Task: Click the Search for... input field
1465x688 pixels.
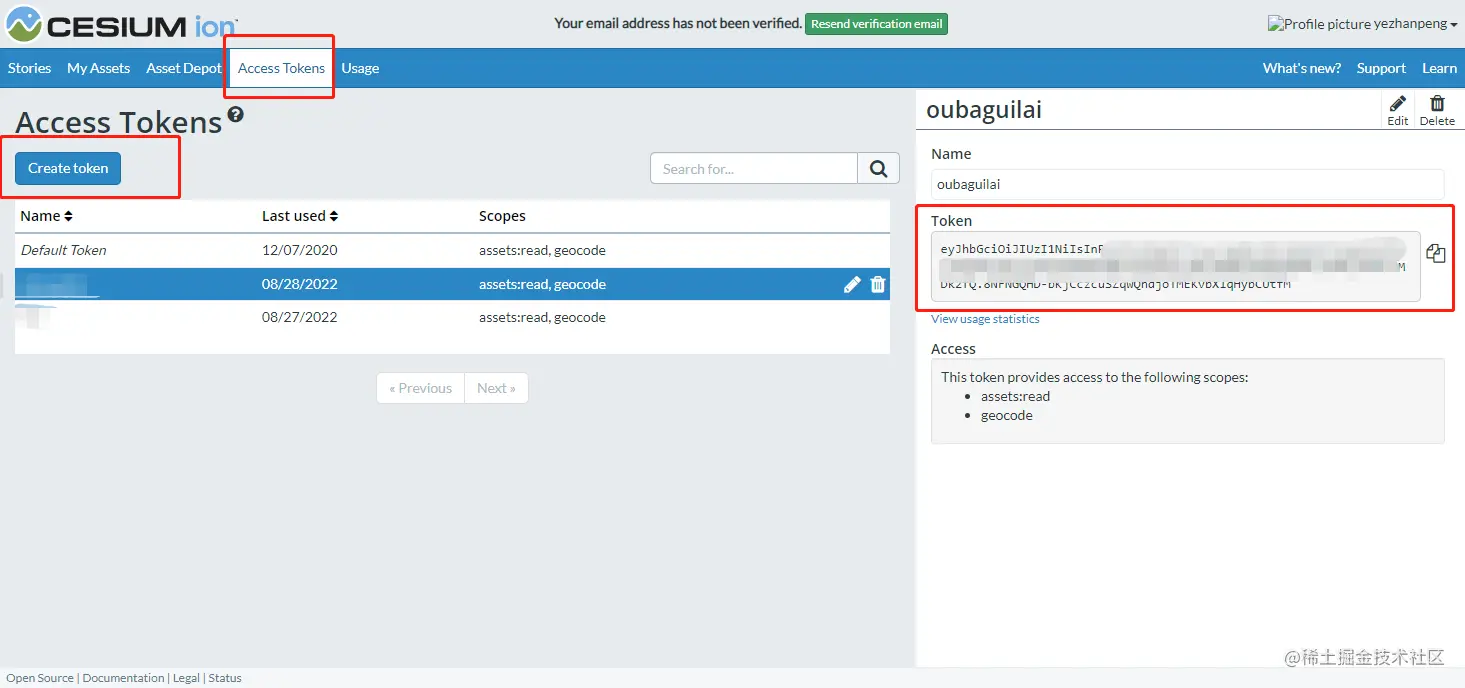Action: click(754, 169)
